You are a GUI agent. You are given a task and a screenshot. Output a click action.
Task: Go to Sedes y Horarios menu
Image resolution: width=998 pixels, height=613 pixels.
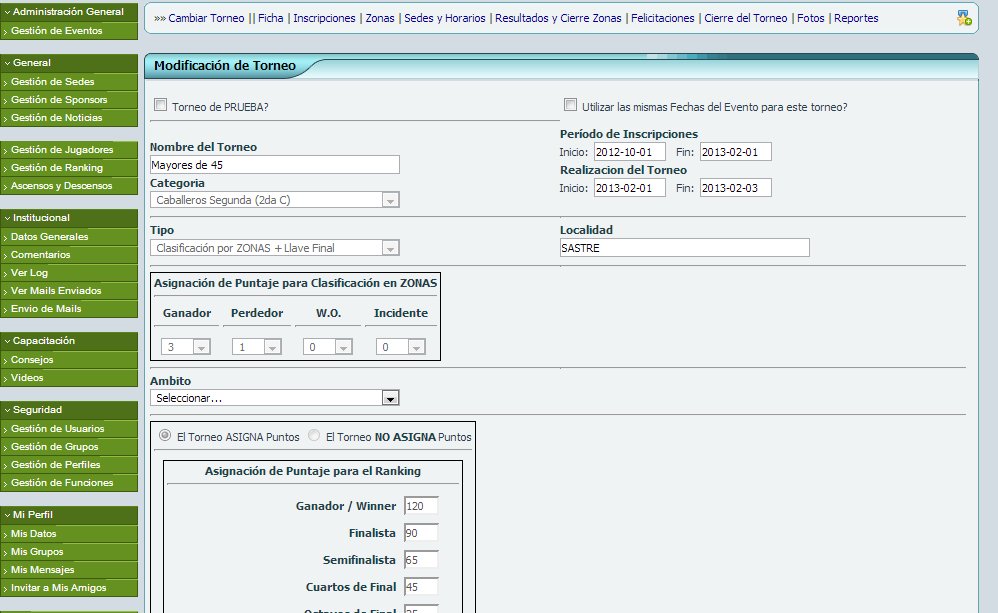(x=444, y=18)
